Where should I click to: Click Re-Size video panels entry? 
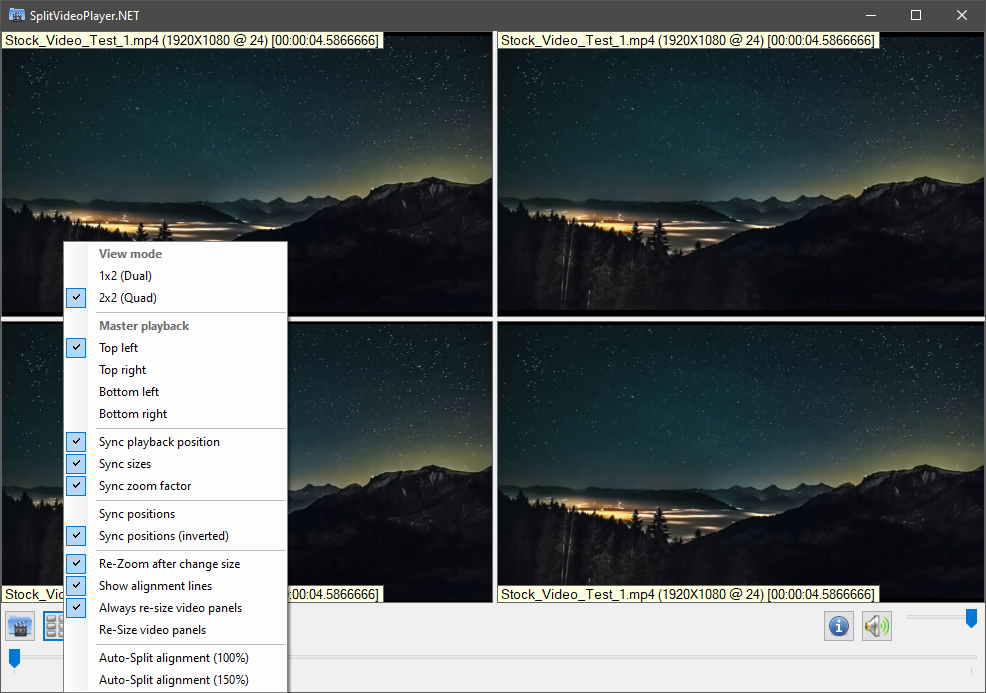152,630
